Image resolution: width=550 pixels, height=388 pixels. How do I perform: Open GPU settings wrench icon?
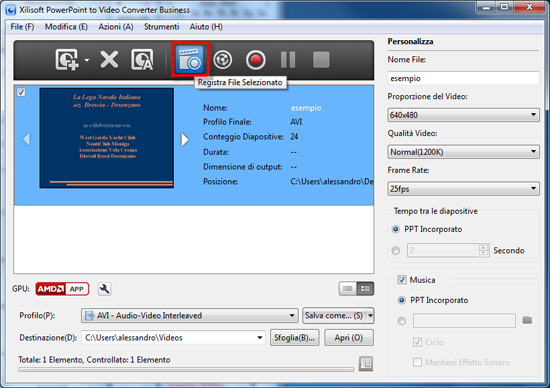click(x=105, y=289)
